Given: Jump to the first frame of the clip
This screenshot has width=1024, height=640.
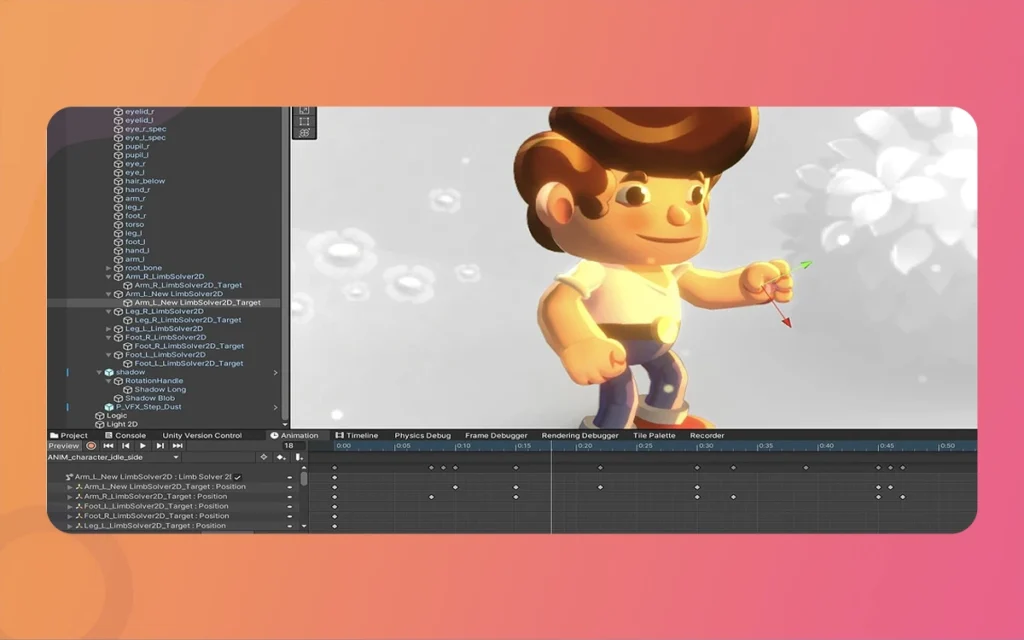Looking at the screenshot, I should (108, 445).
